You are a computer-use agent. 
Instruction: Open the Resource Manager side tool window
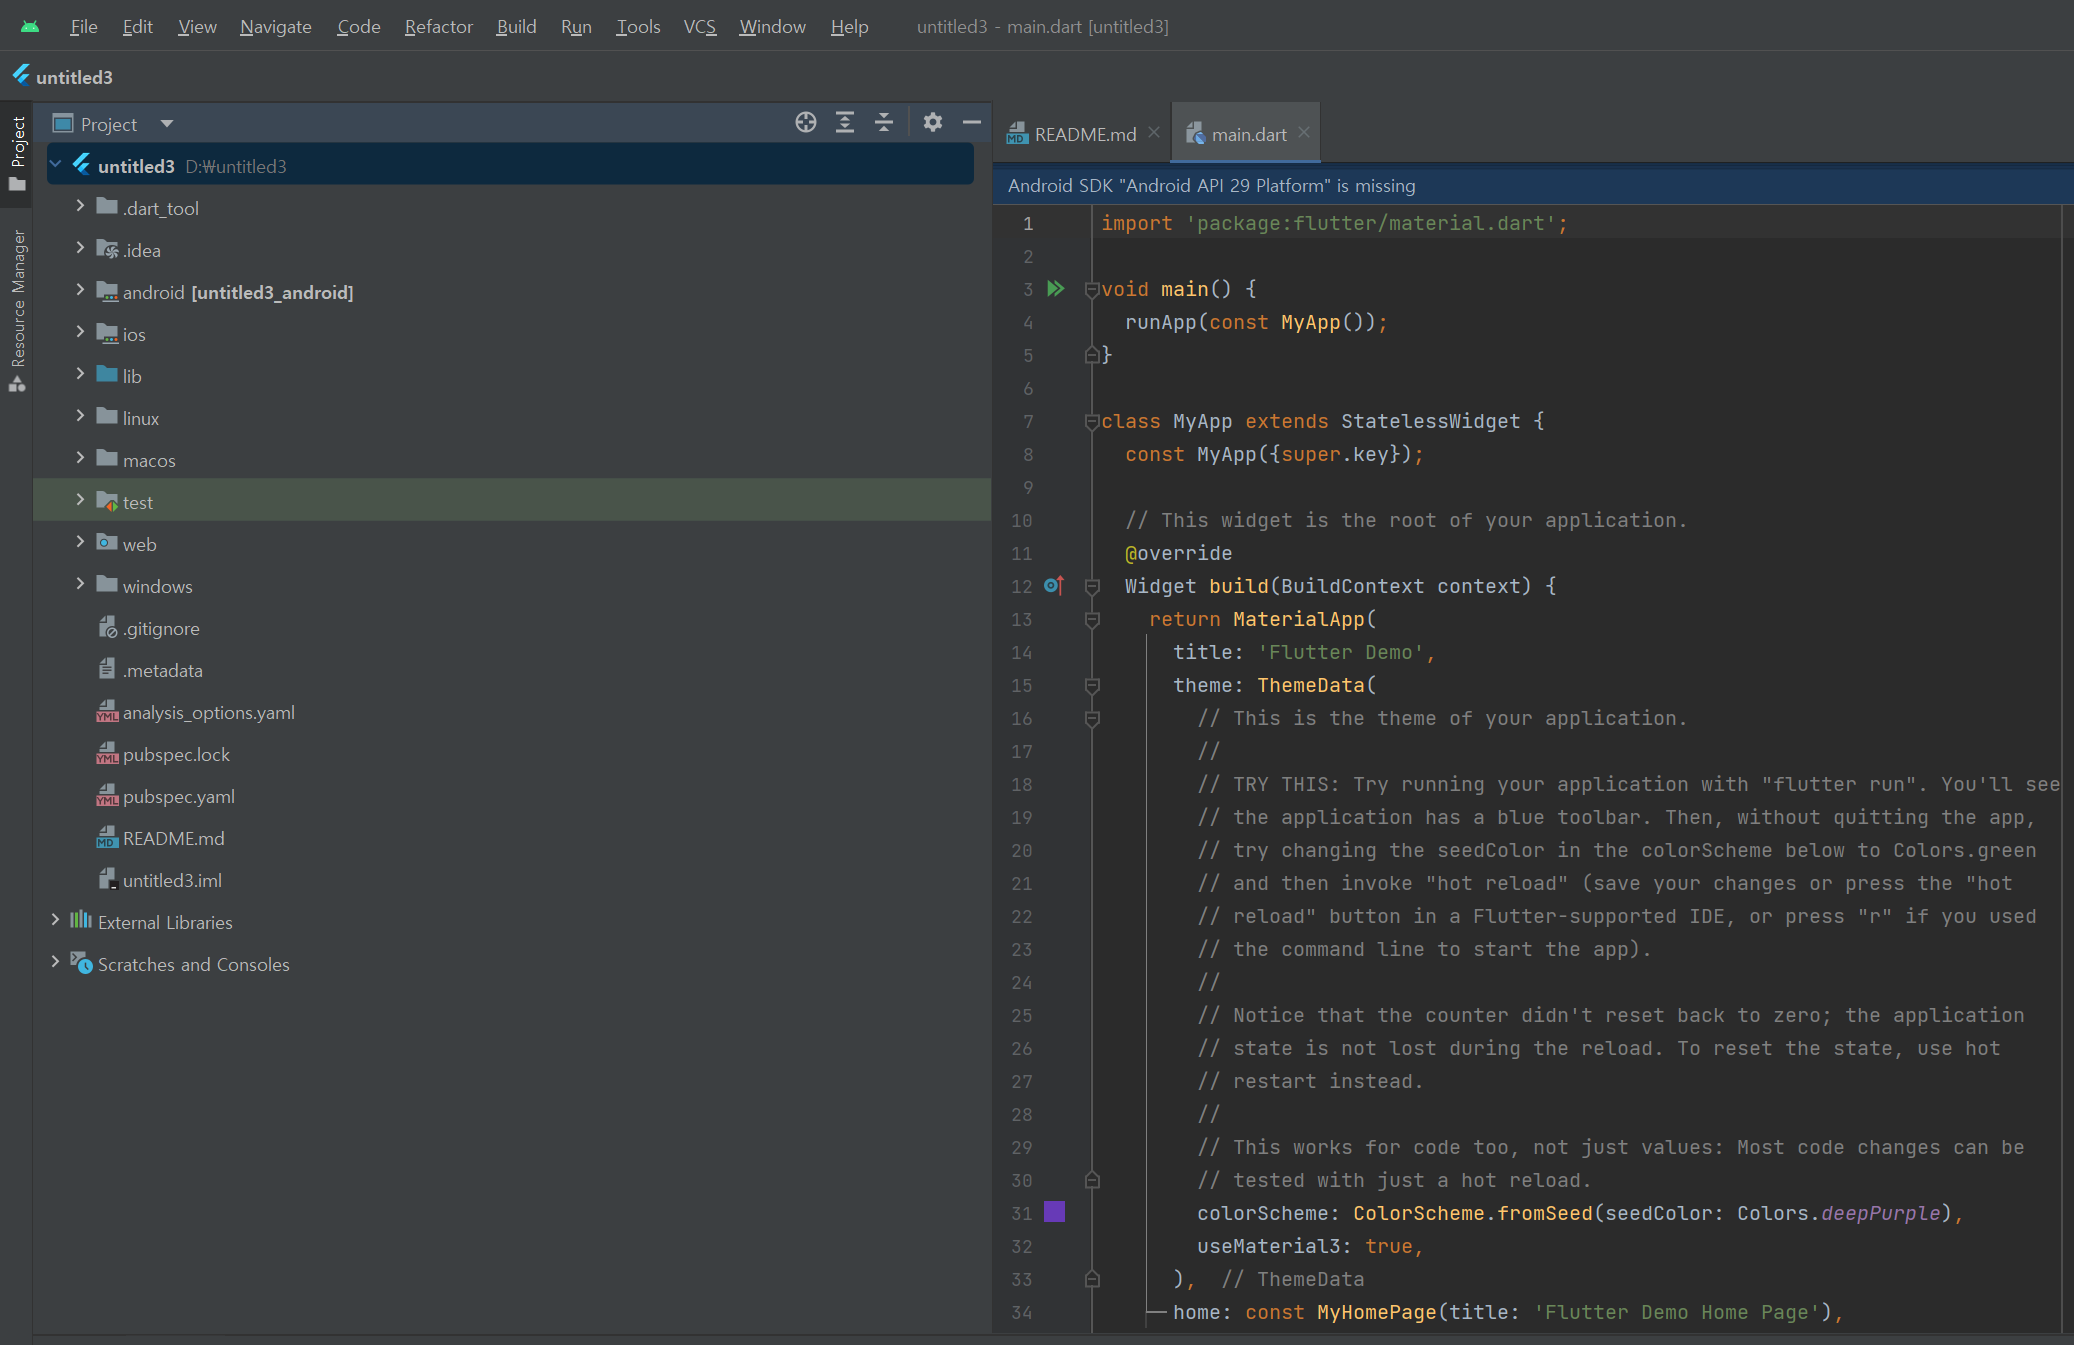[18, 310]
